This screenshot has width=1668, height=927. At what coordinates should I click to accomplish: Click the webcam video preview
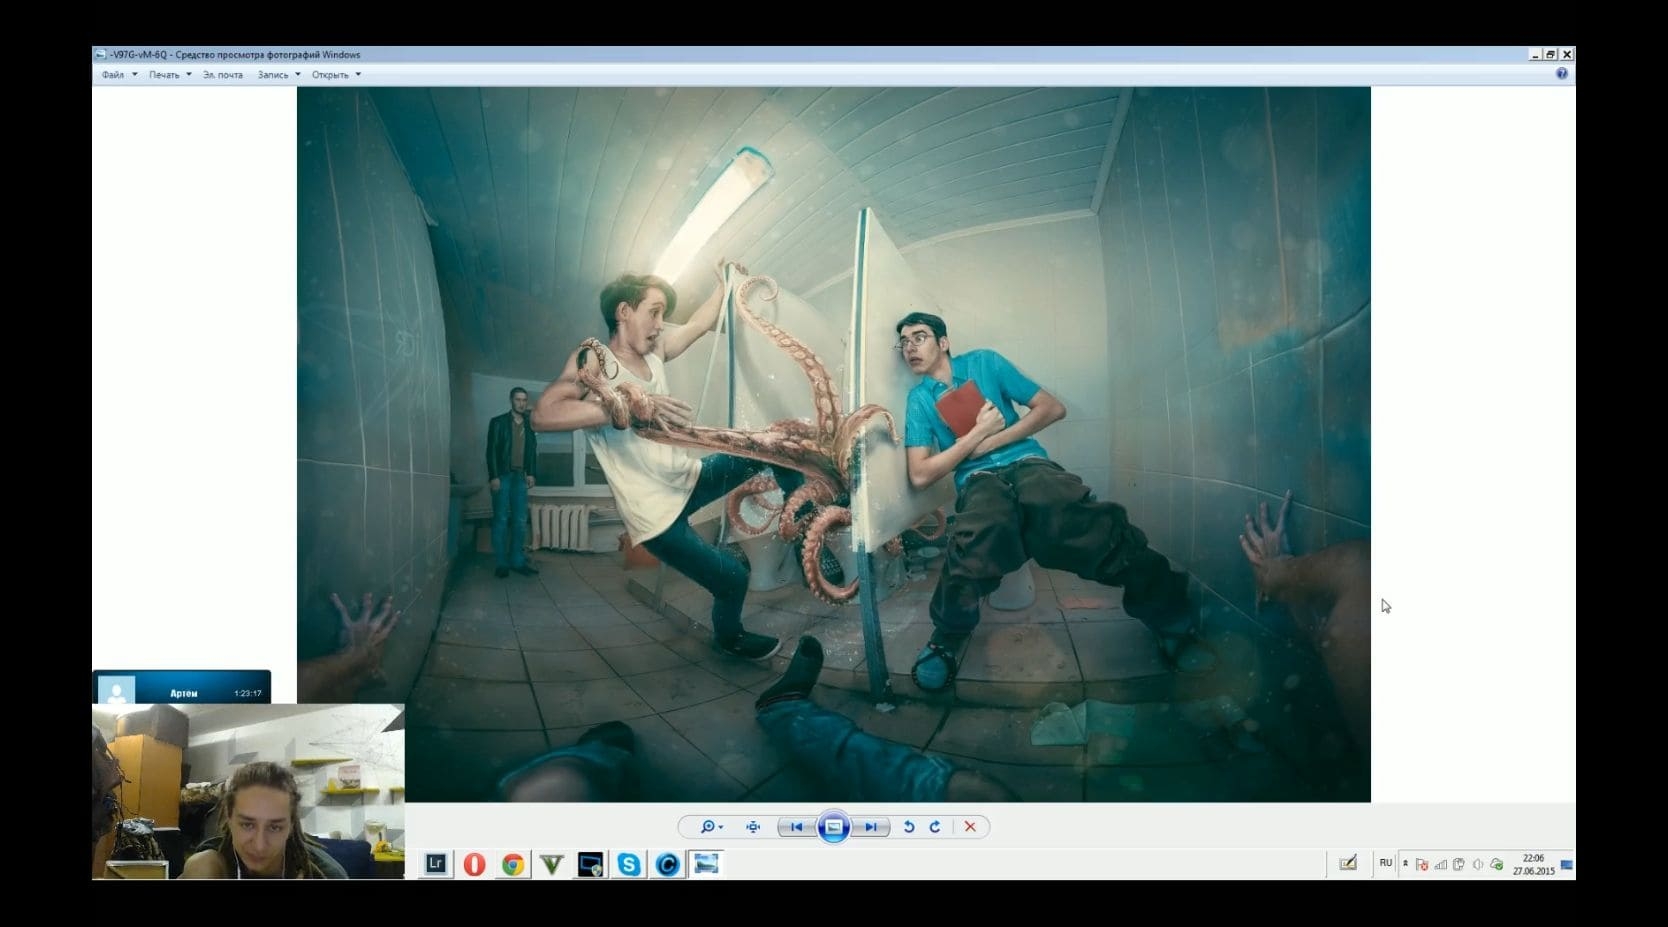pos(248,792)
